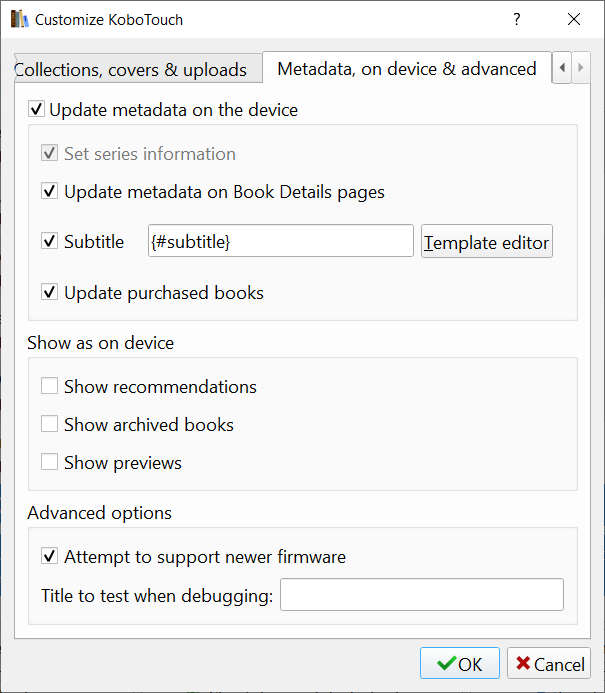Viewport: 605px width, 693px height.
Task: Enable Show recommendations
Action: pos(50,387)
